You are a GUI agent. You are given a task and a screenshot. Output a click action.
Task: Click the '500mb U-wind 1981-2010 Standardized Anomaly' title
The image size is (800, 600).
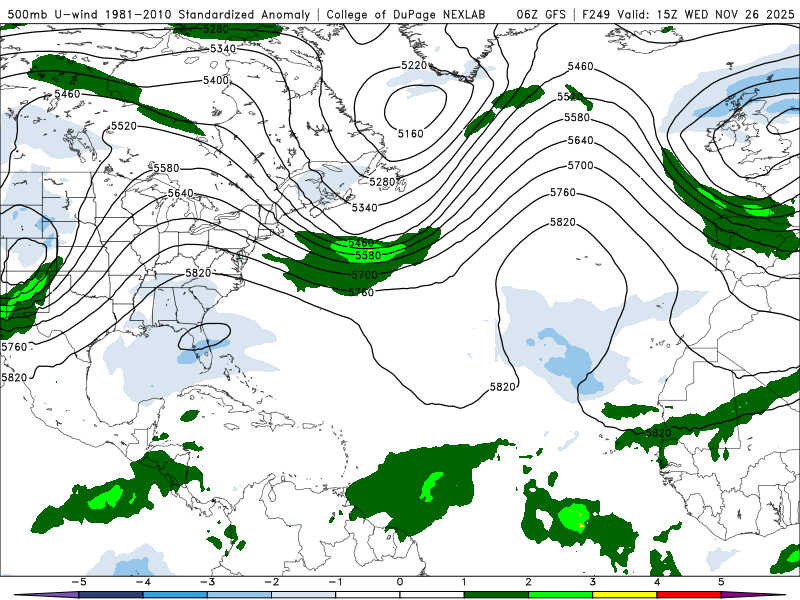tap(159, 14)
